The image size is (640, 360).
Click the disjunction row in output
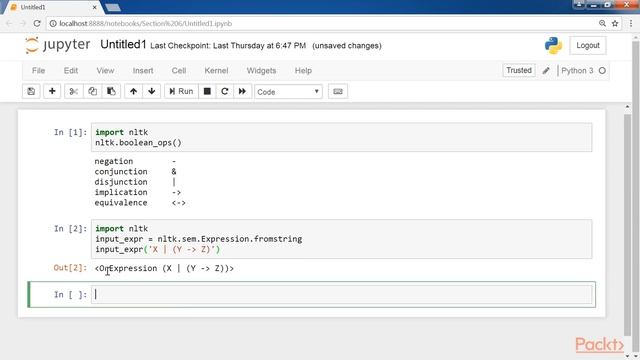tap(135, 182)
